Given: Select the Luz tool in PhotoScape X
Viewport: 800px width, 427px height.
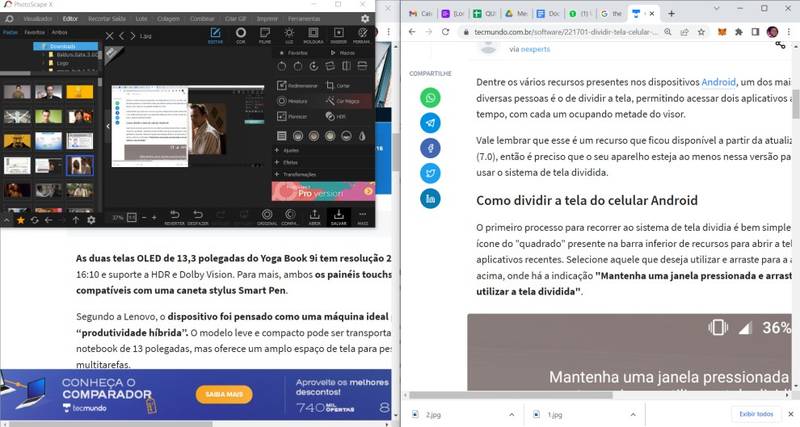Looking at the screenshot, I should pyautogui.click(x=289, y=36).
